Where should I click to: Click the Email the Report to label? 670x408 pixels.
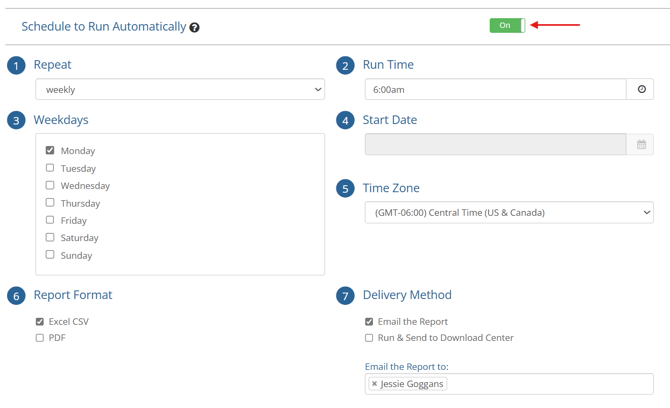click(406, 367)
